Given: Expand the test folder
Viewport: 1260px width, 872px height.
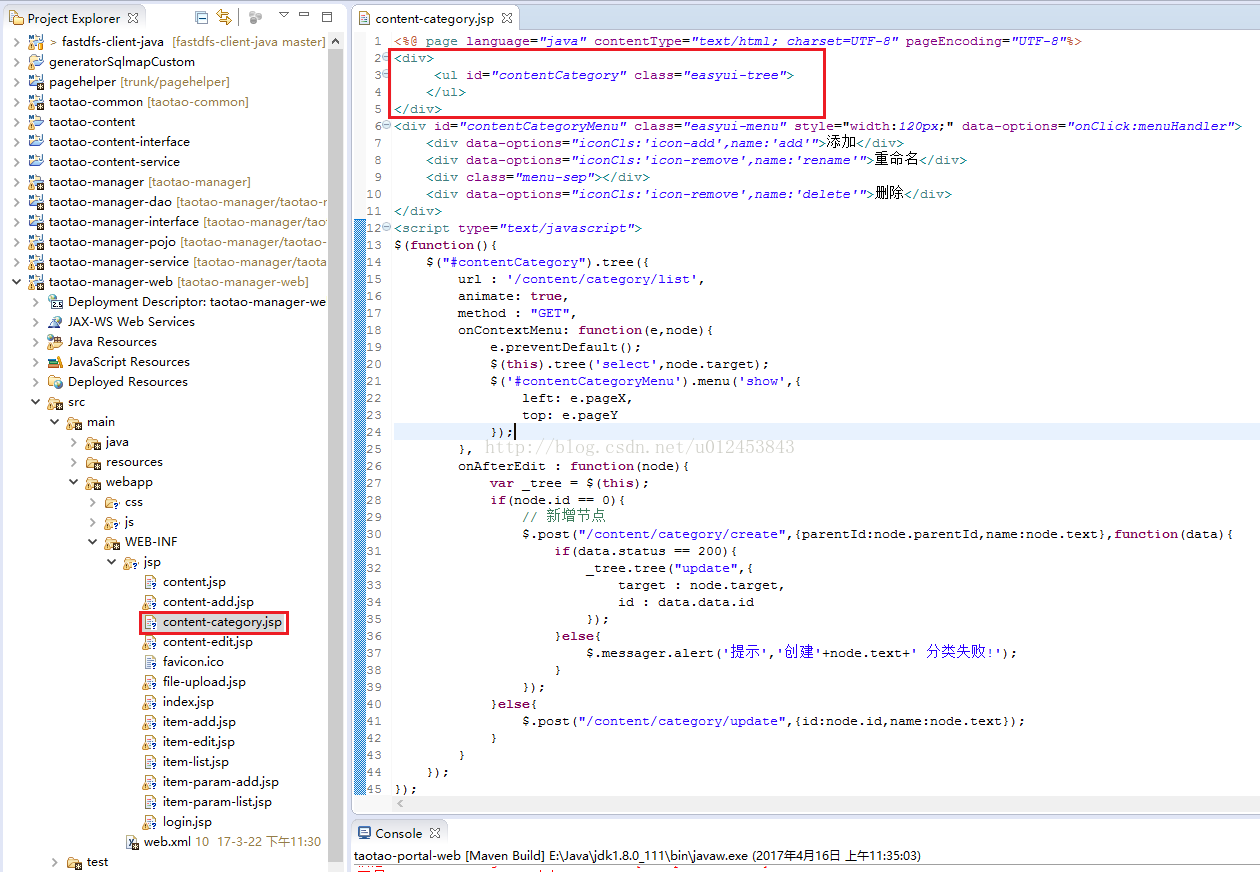Looking at the screenshot, I should [55, 861].
